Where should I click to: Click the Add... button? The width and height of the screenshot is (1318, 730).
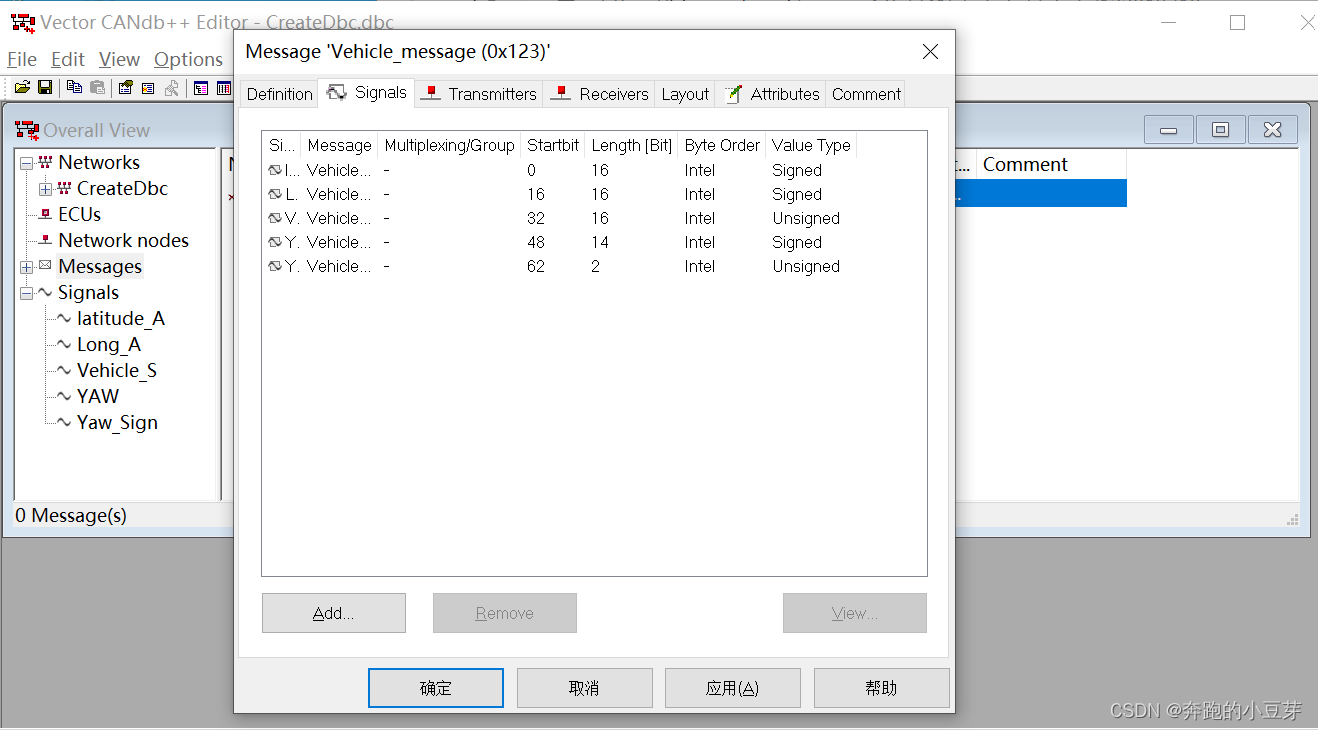[334, 613]
